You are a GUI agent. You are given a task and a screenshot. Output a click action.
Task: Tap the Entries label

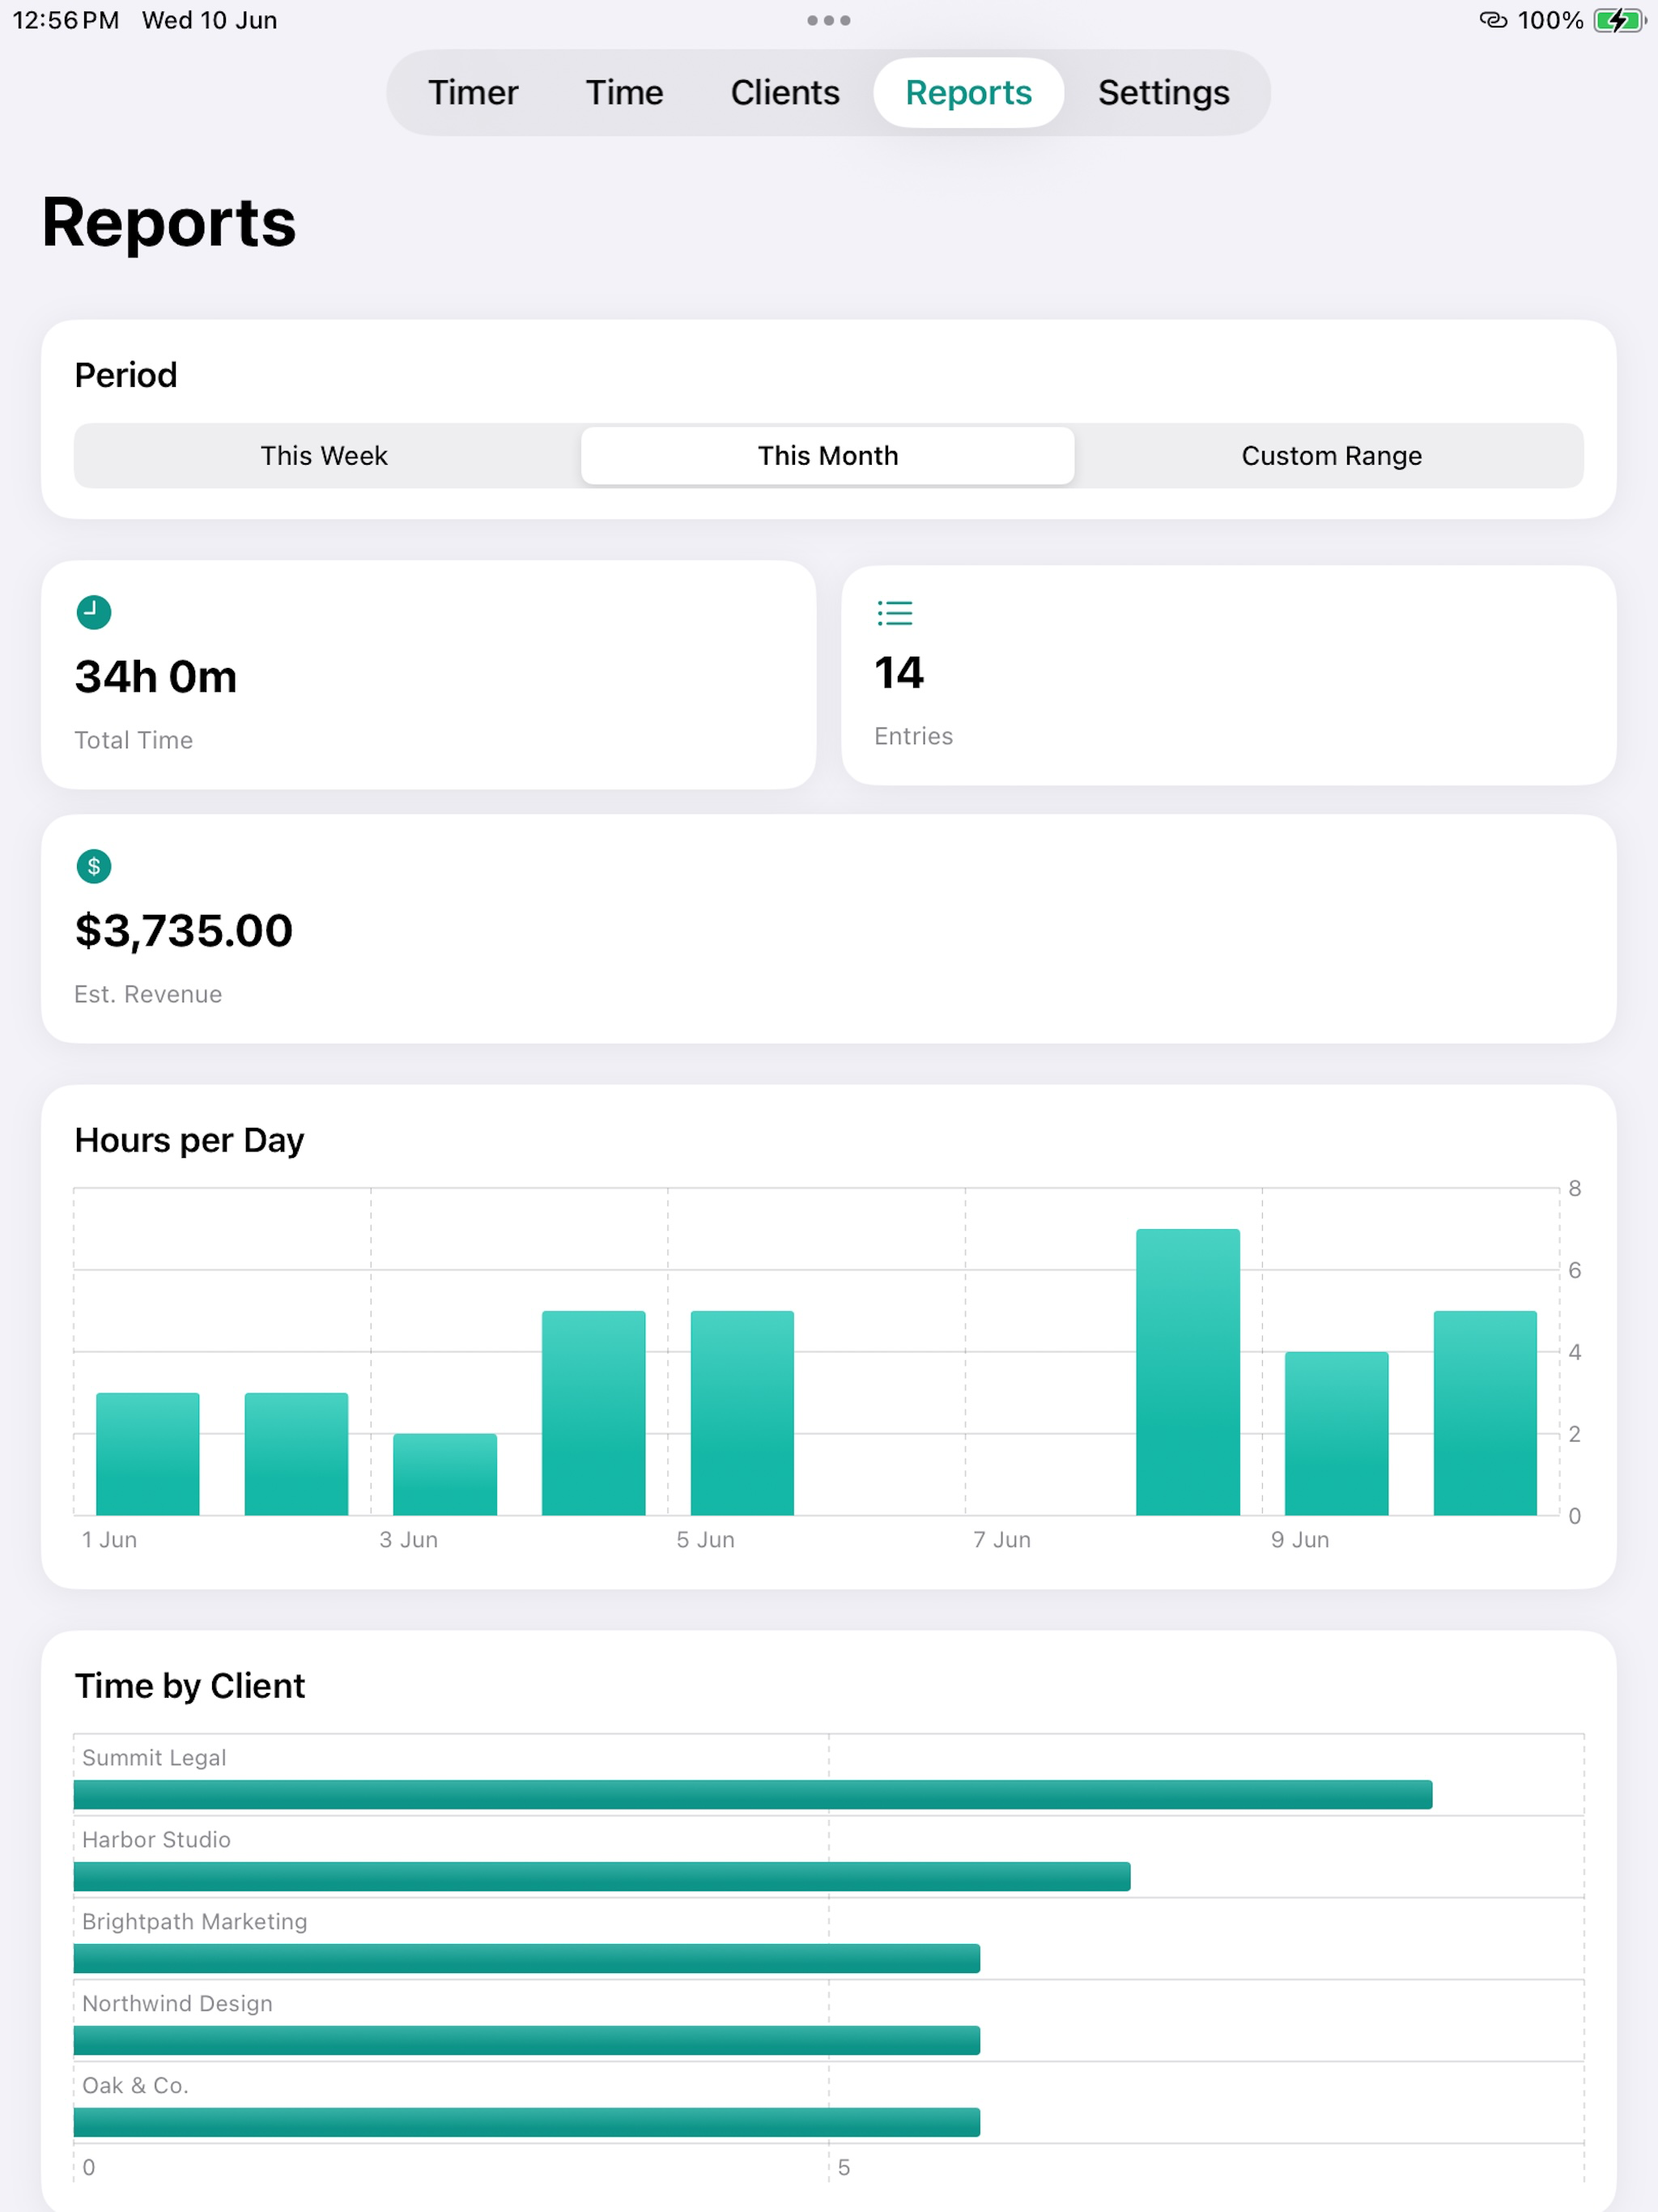914,736
